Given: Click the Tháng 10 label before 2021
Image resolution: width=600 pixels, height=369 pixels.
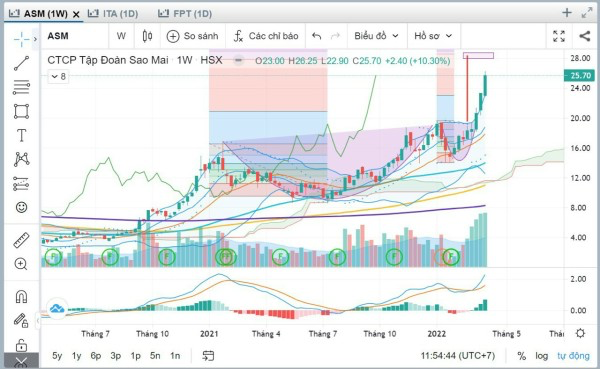Looking at the screenshot, I should click(152, 334).
